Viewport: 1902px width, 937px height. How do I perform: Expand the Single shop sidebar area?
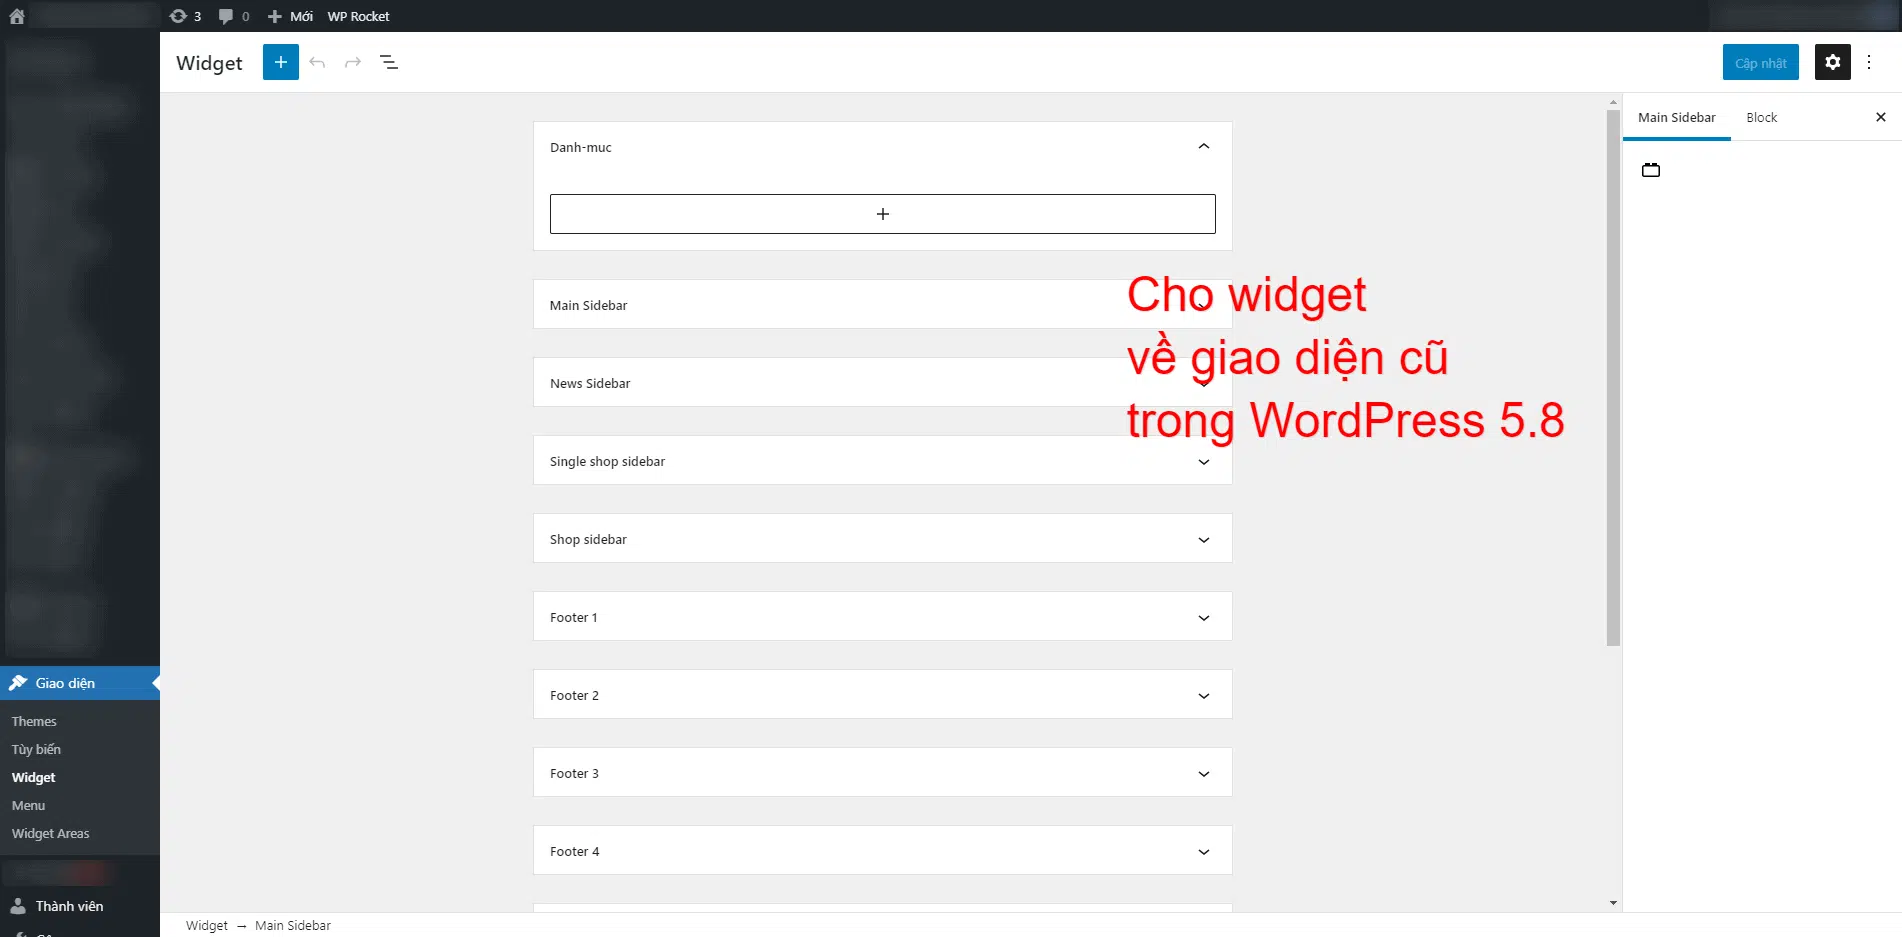[1204, 462]
